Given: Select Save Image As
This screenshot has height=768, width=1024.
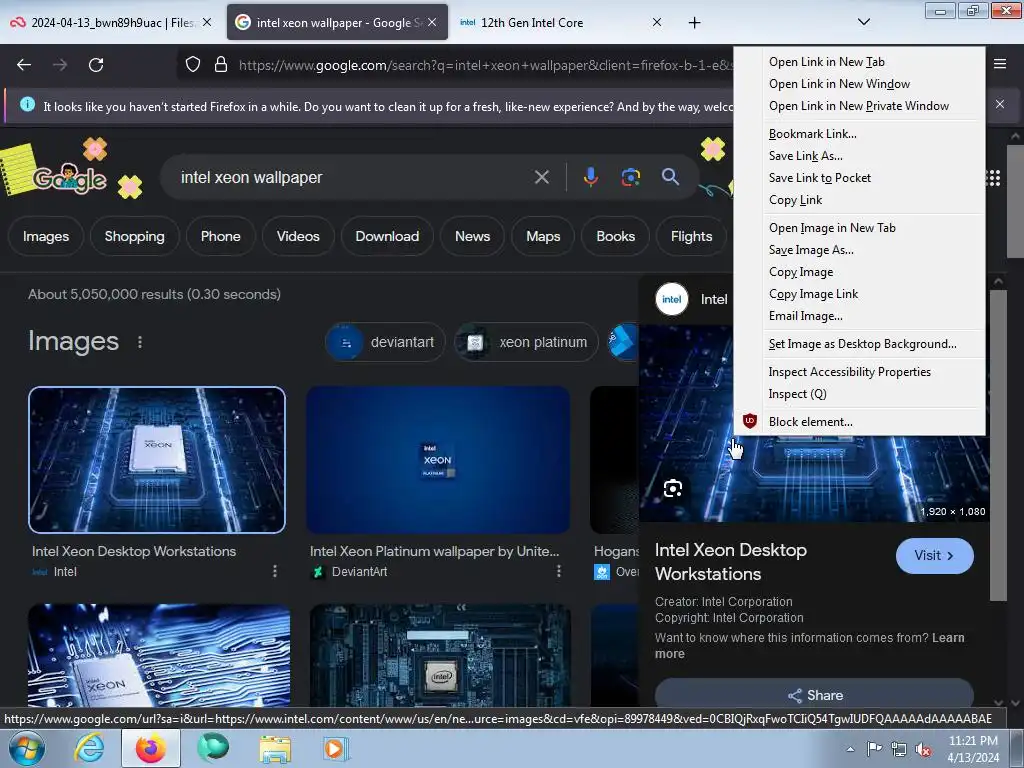Looking at the screenshot, I should [x=810, y=250].
